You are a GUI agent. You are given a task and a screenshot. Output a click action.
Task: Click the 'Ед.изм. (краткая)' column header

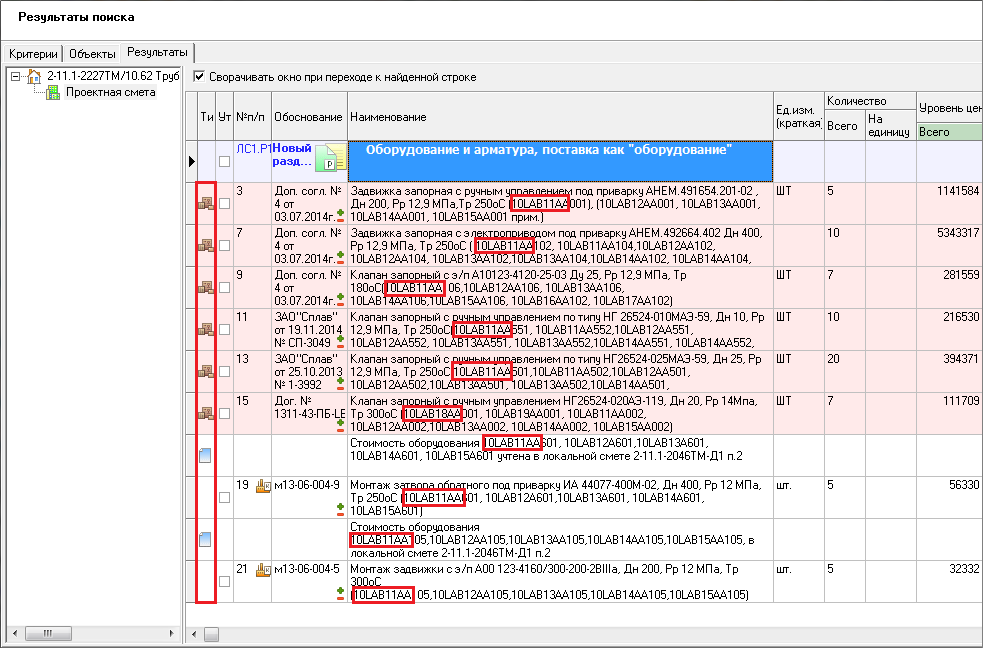(799, 117)
